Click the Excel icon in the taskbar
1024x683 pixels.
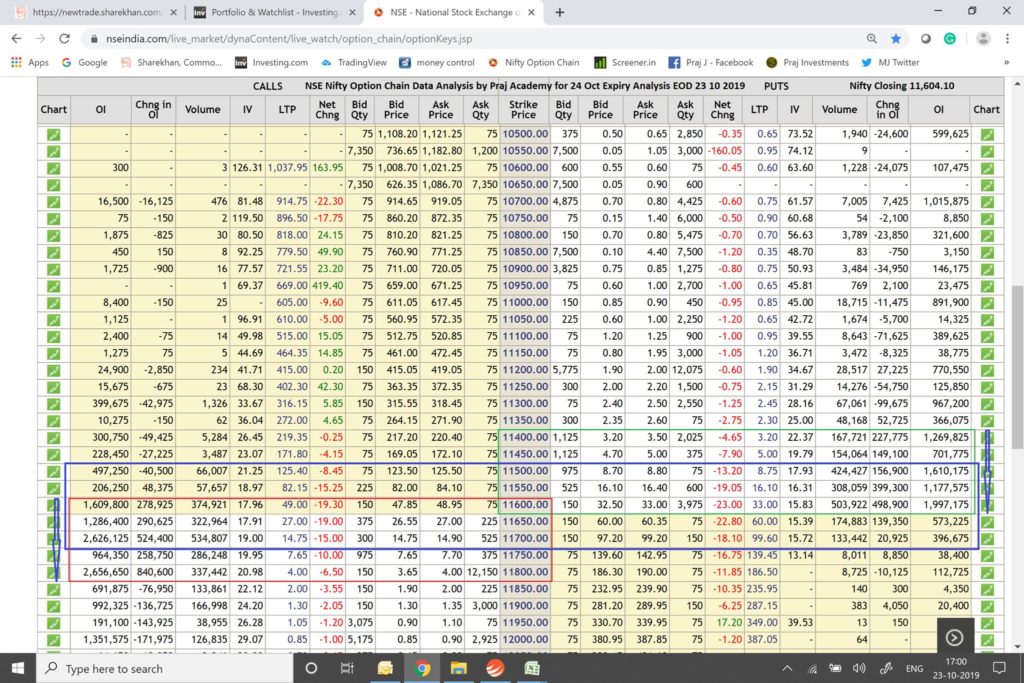point(532,667)
